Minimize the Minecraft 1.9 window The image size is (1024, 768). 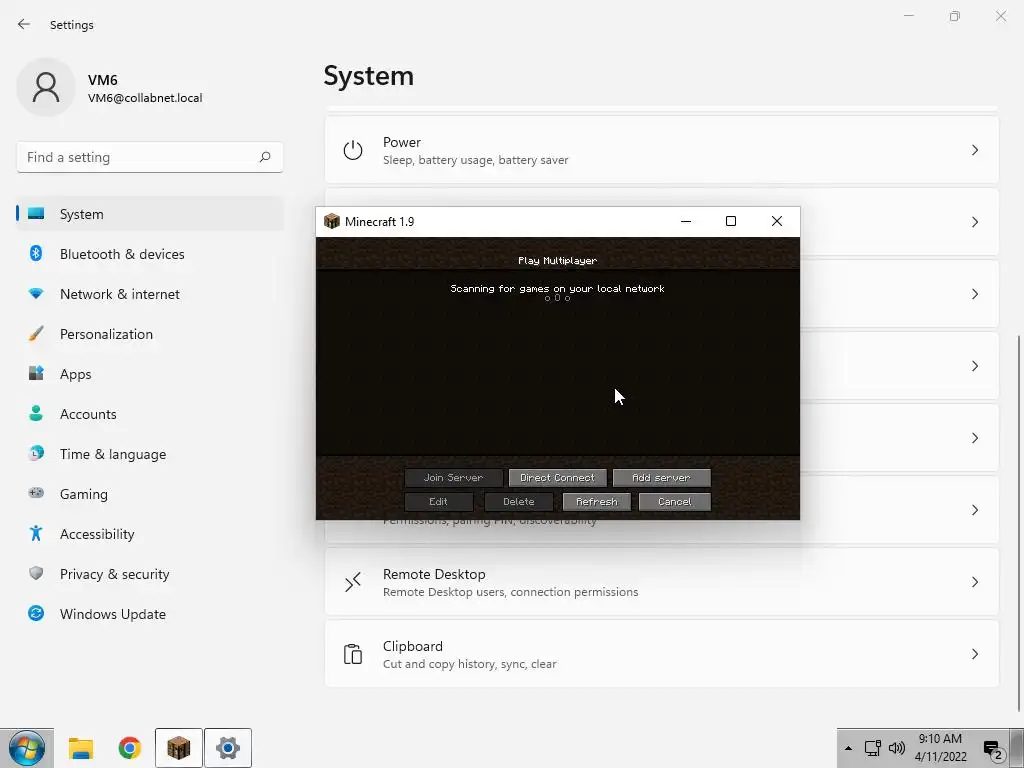click(x=686, y=221)
